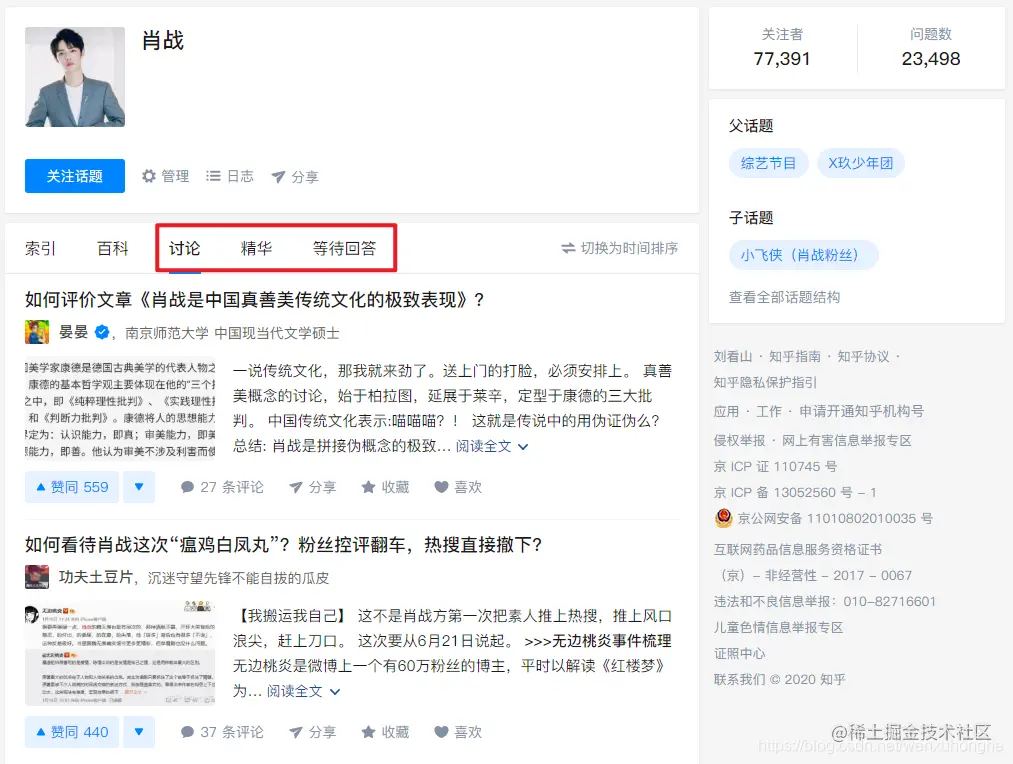Downvote the answer with 440 upvotes
Screen dimensions: 1013x764
[x=139, y=732]
